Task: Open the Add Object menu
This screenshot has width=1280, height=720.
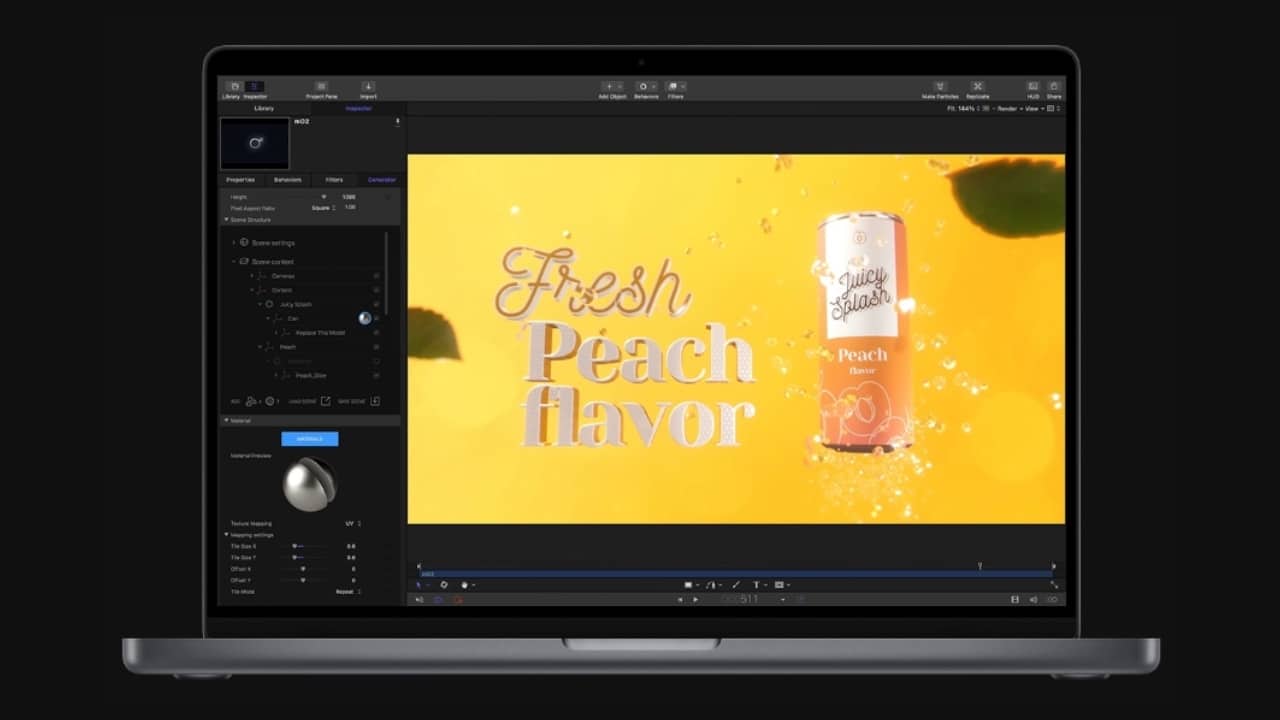Action: click(612, 87)
